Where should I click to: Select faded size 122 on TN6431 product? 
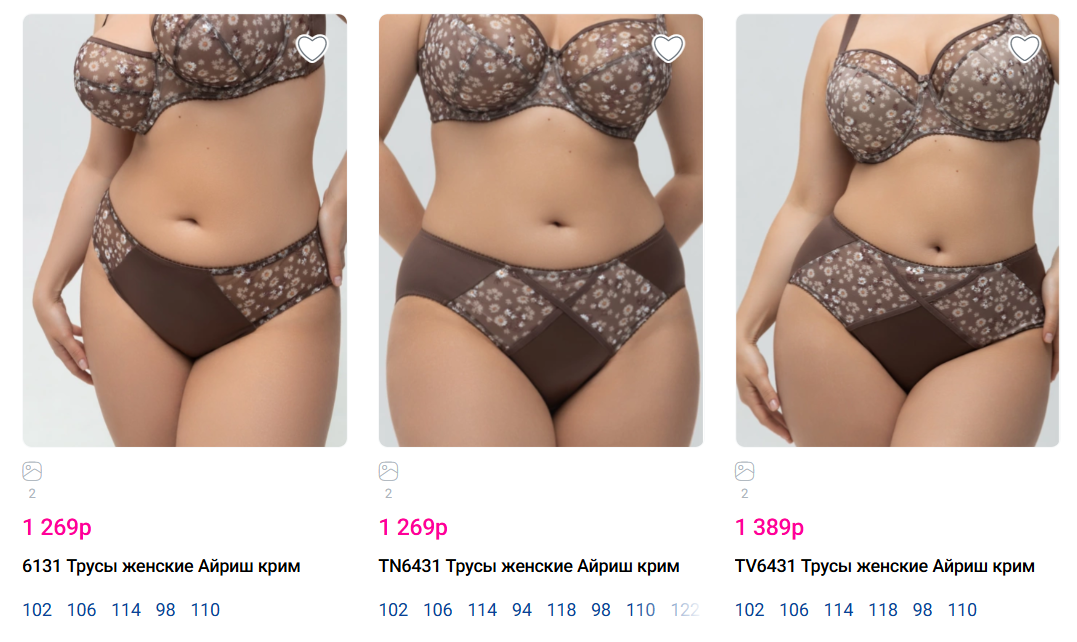(x=685, y=610)
